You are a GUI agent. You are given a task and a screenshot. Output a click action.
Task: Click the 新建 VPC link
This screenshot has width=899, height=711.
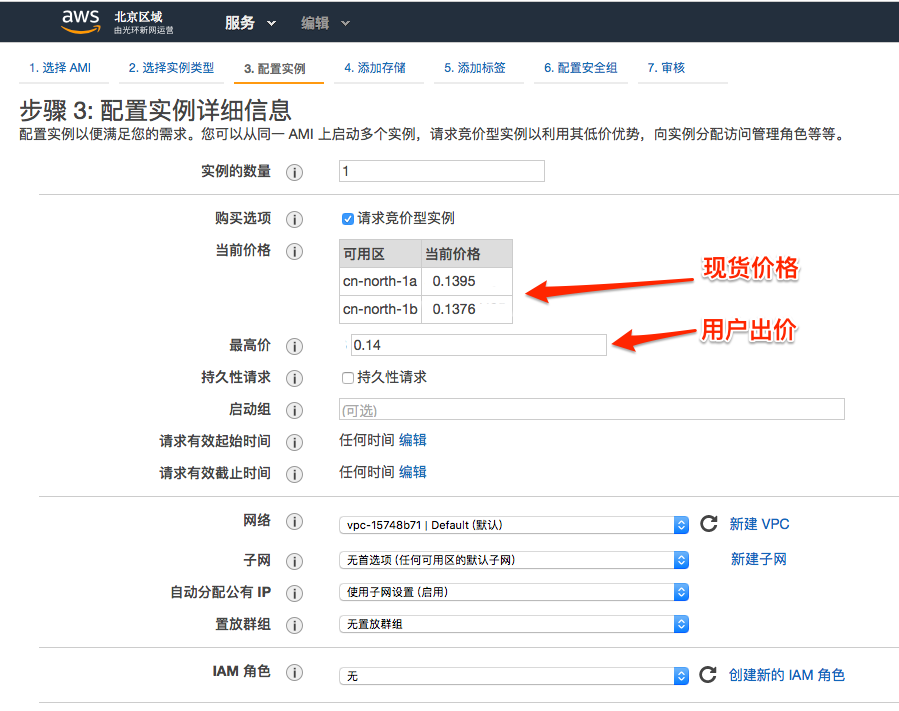tap(759, 524)
